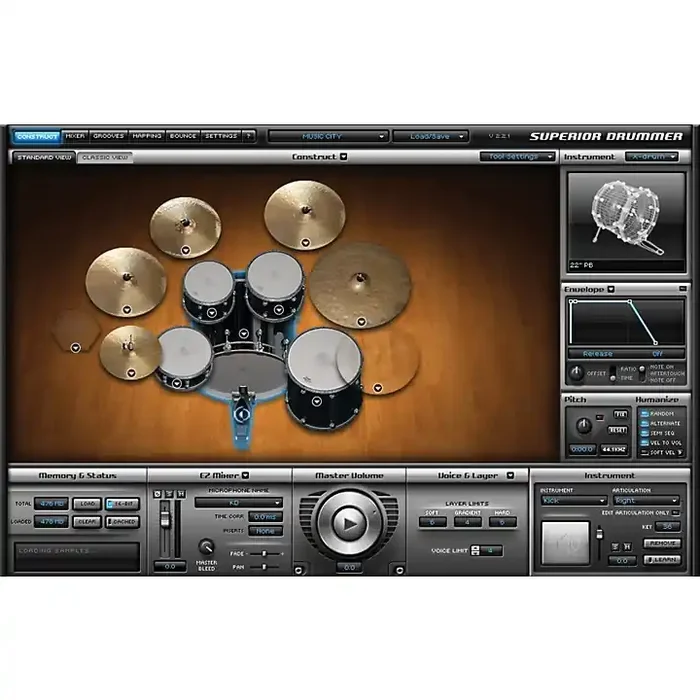This screenshot has width=700, height=700.
Task: Open menu arrow on the top-left crash cymbal
Action: (186, 250)
